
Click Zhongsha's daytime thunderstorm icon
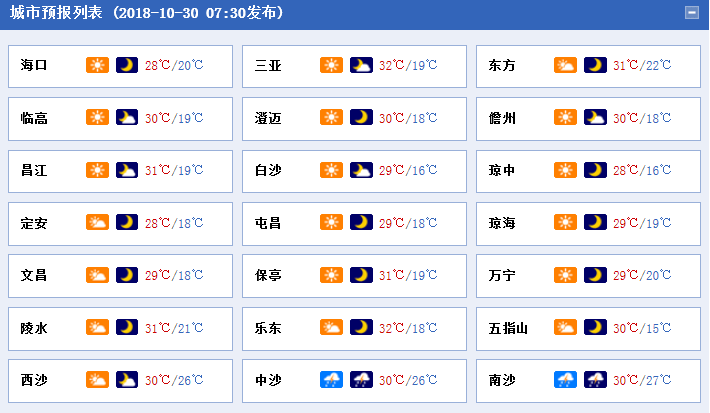(x=331, y=380)
